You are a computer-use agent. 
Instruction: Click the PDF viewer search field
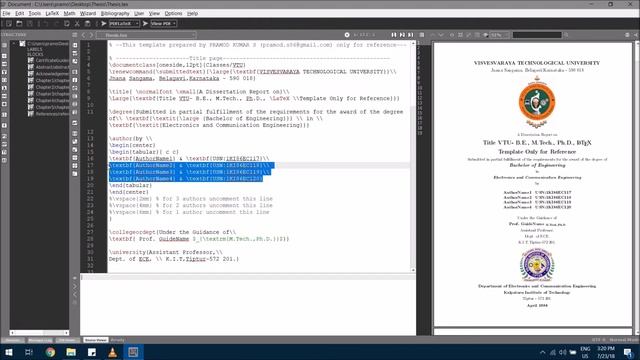pos(537,35)
